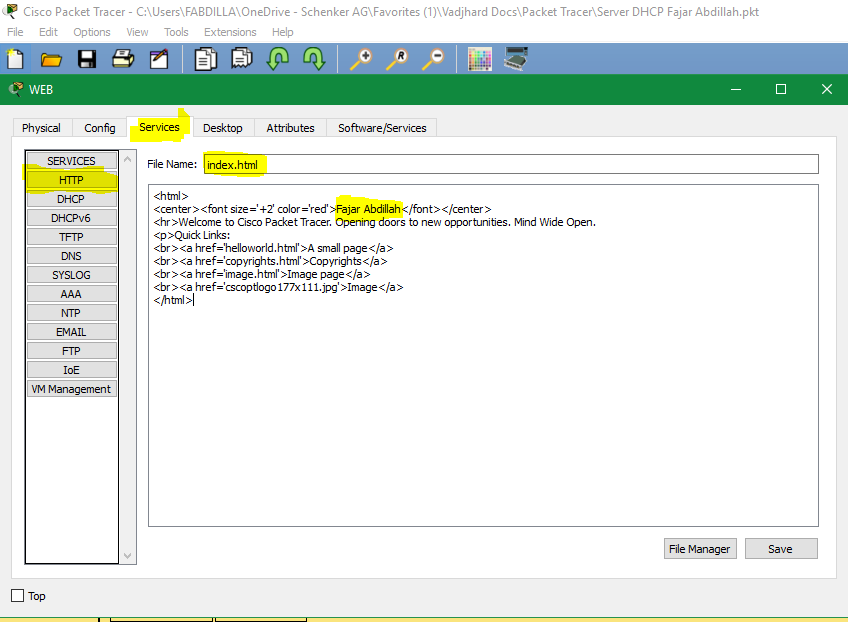Select the NTP service
The height and width of the screenshot is (622, 848).
click(x=71, y=313)
